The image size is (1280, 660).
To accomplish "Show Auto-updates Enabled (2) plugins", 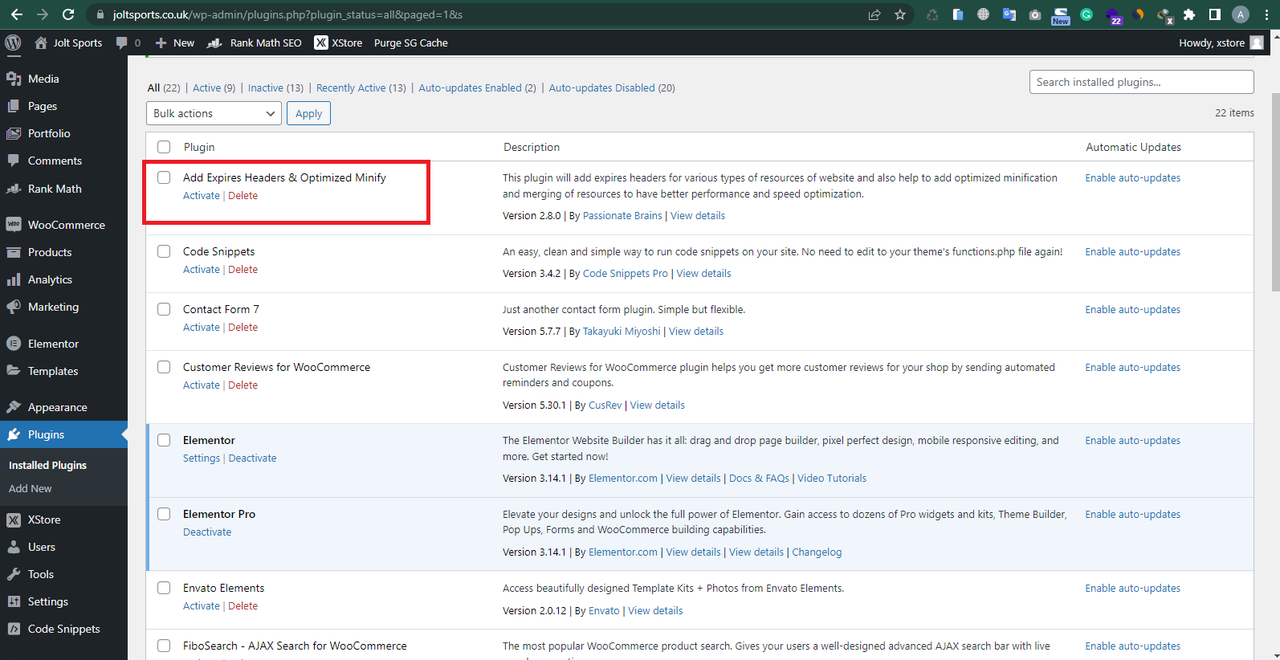I will pyautogui.click(x=477, y=88).
